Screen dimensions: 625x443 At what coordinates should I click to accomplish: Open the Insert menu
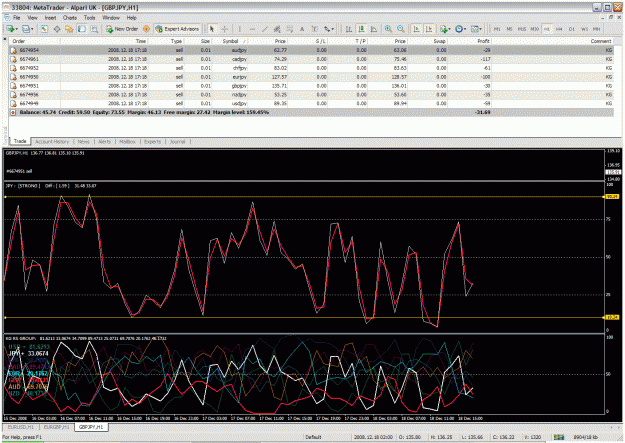pos(50,18)
